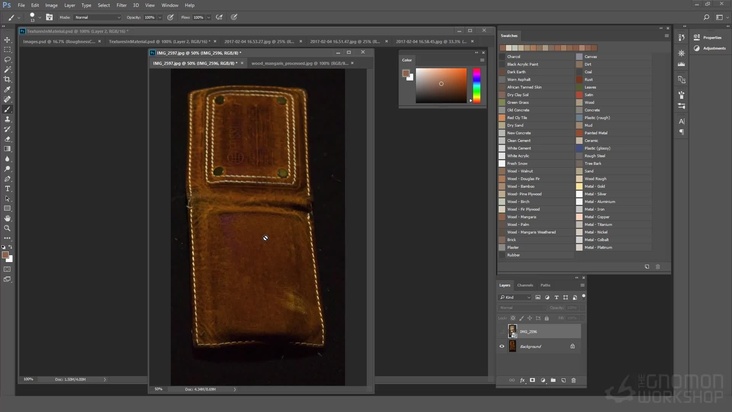Open the layer Kind filter dropdown

click(x=513, y=297)
